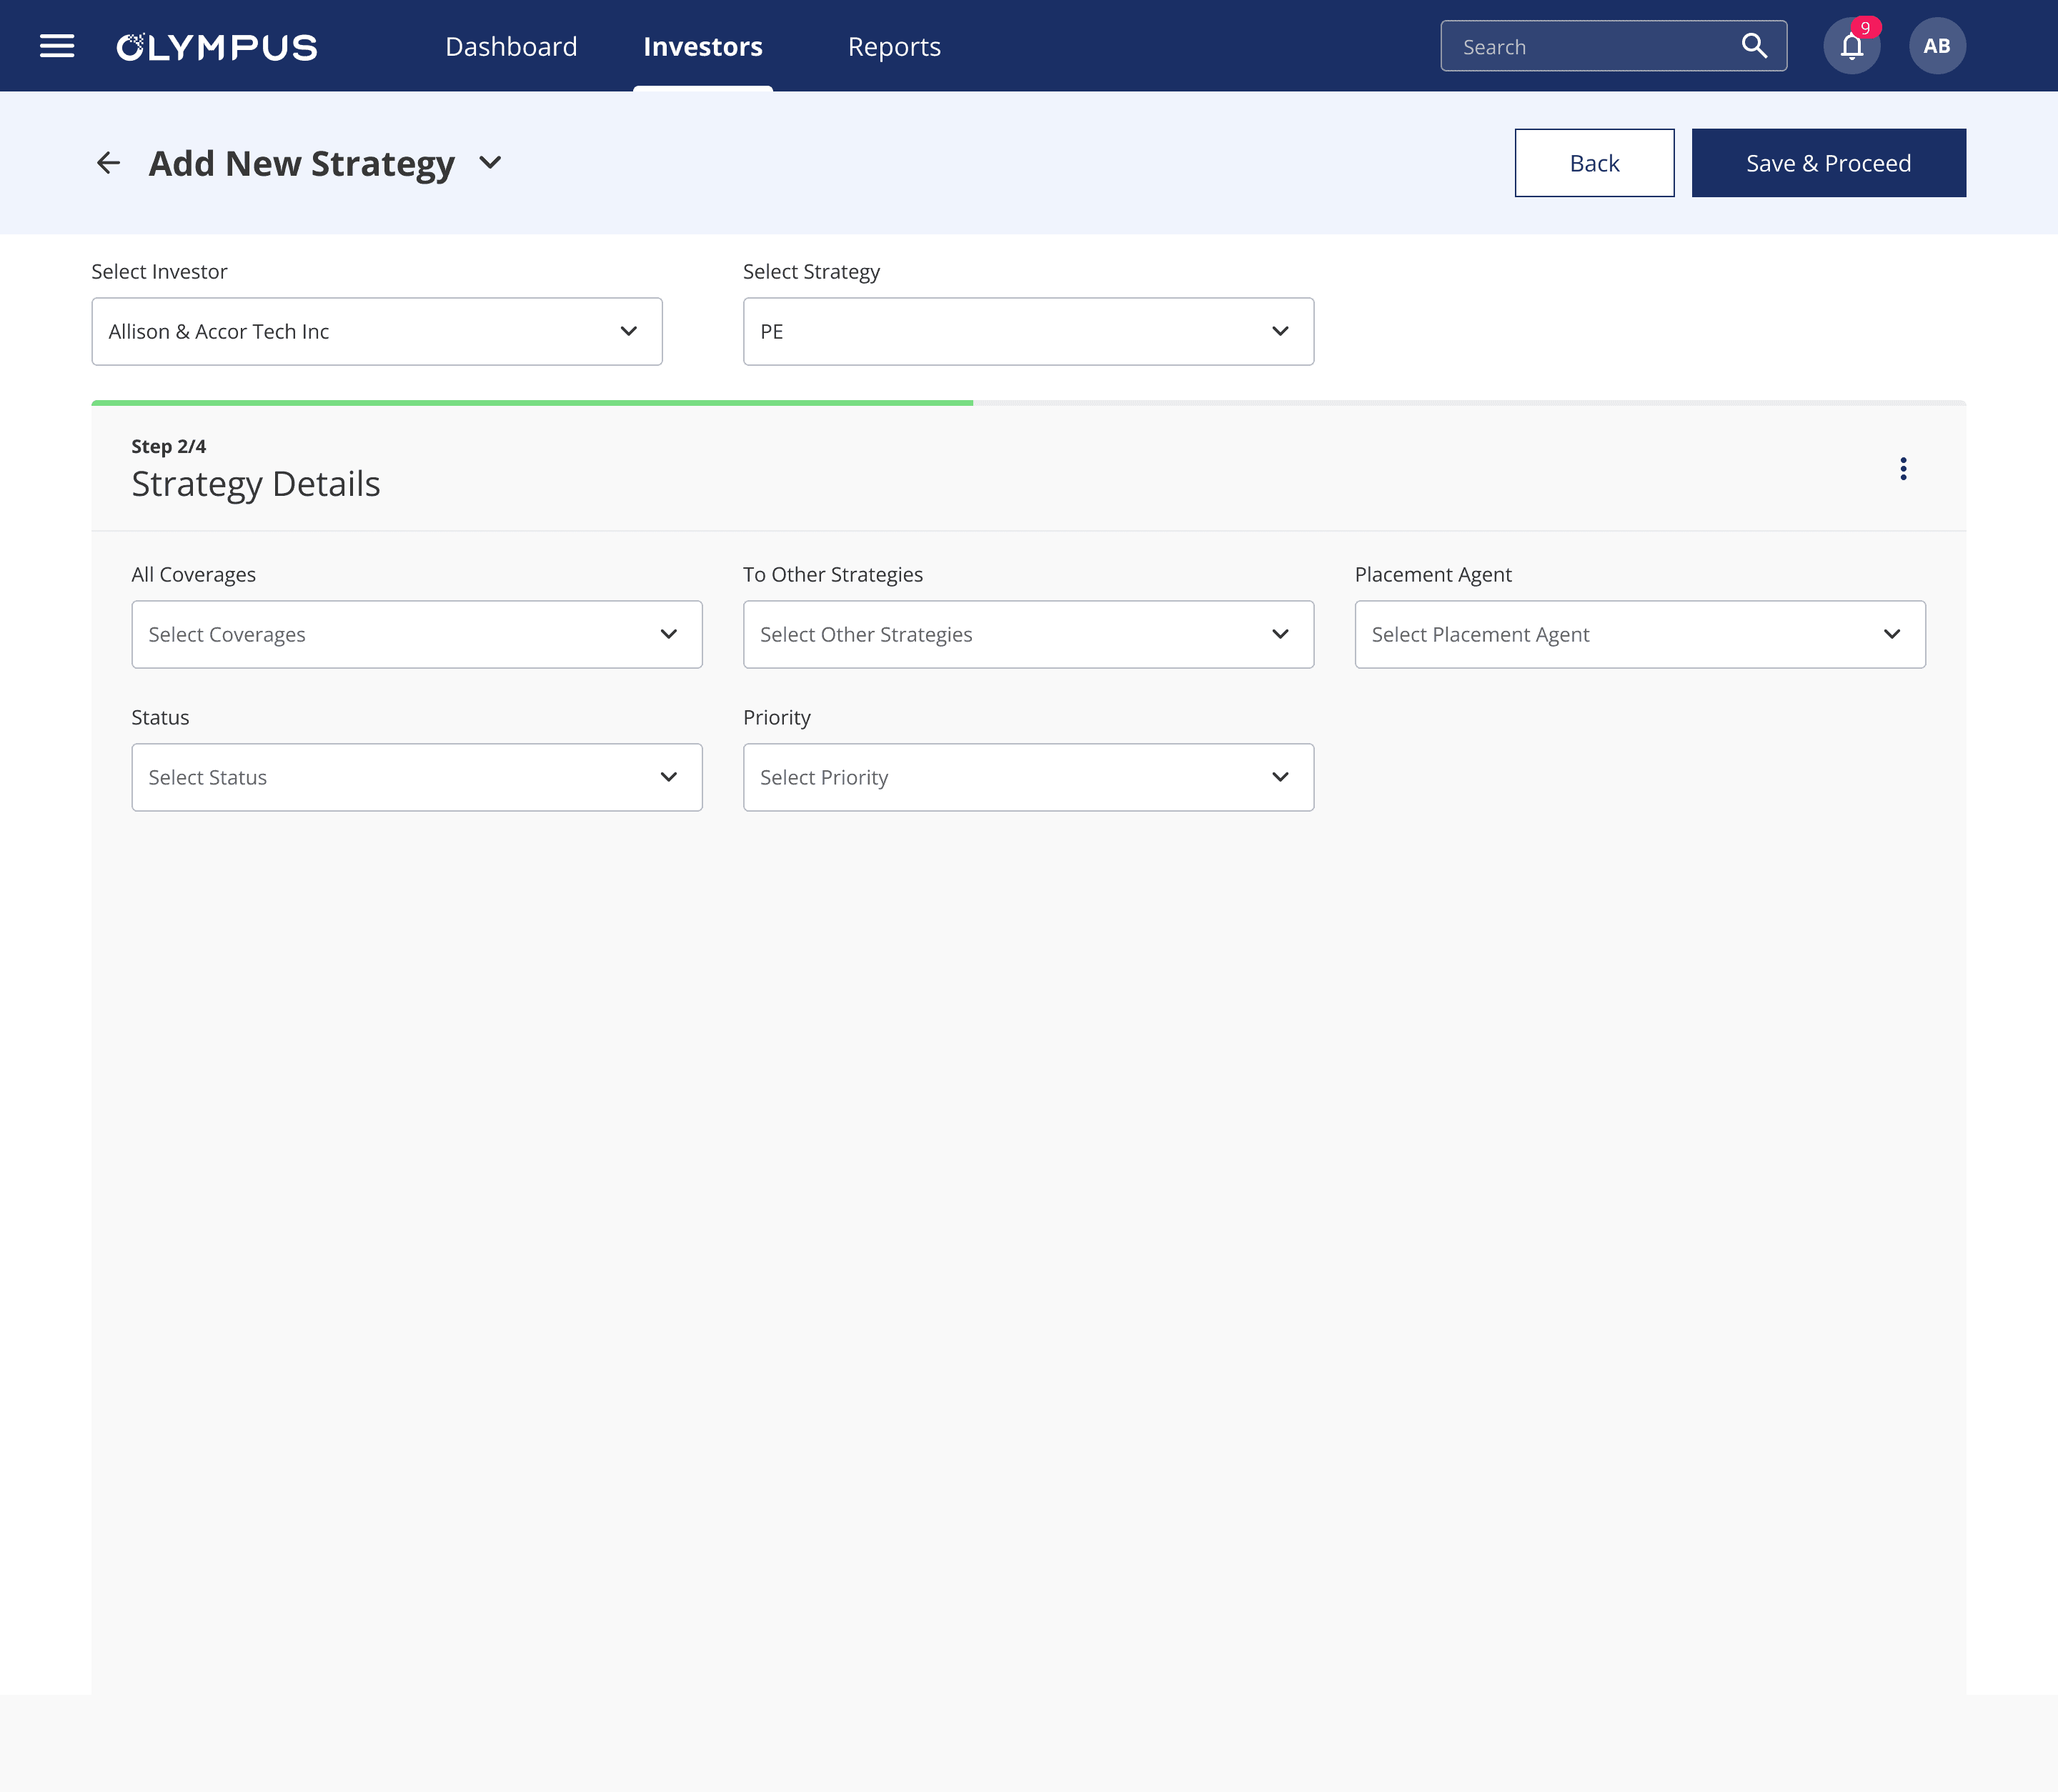Open the AB user avatar menu

pyautogui.click(x=1936, y=46)
